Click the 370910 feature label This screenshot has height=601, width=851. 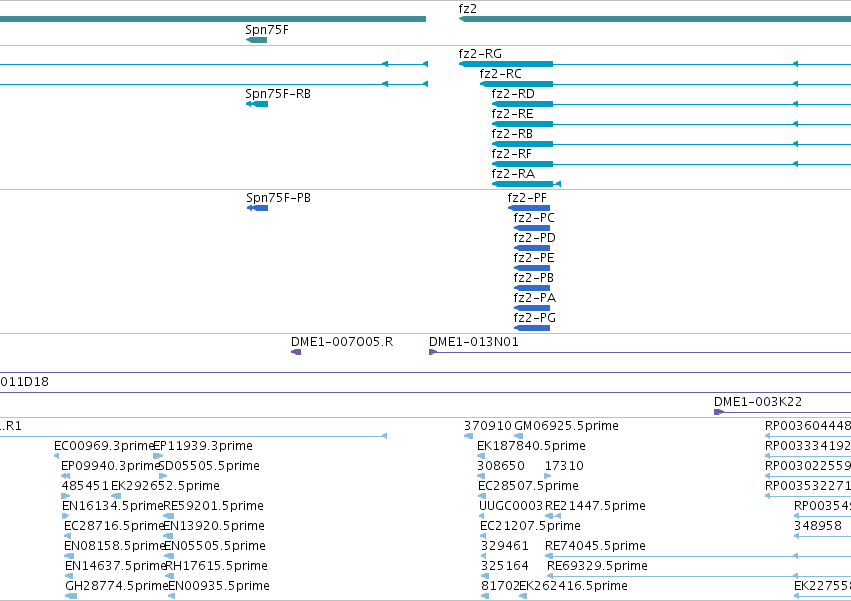(488, 426)
